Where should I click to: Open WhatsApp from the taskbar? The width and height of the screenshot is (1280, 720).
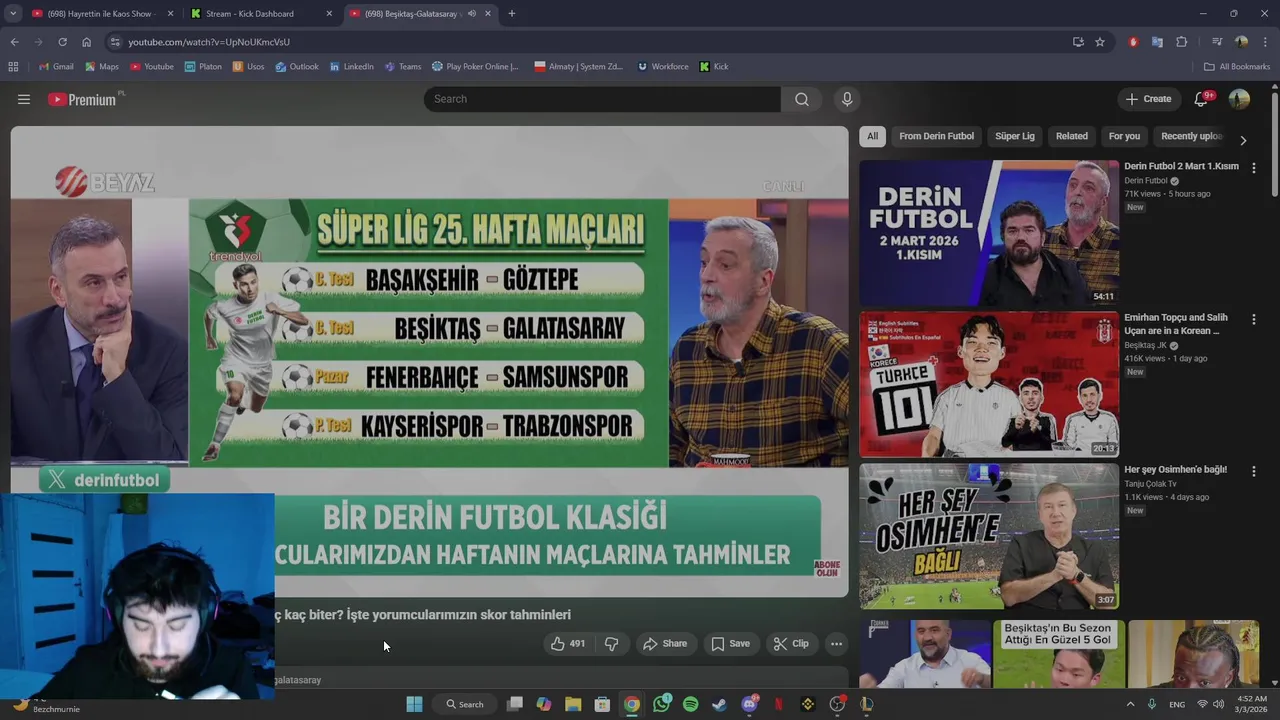point(661,704)
